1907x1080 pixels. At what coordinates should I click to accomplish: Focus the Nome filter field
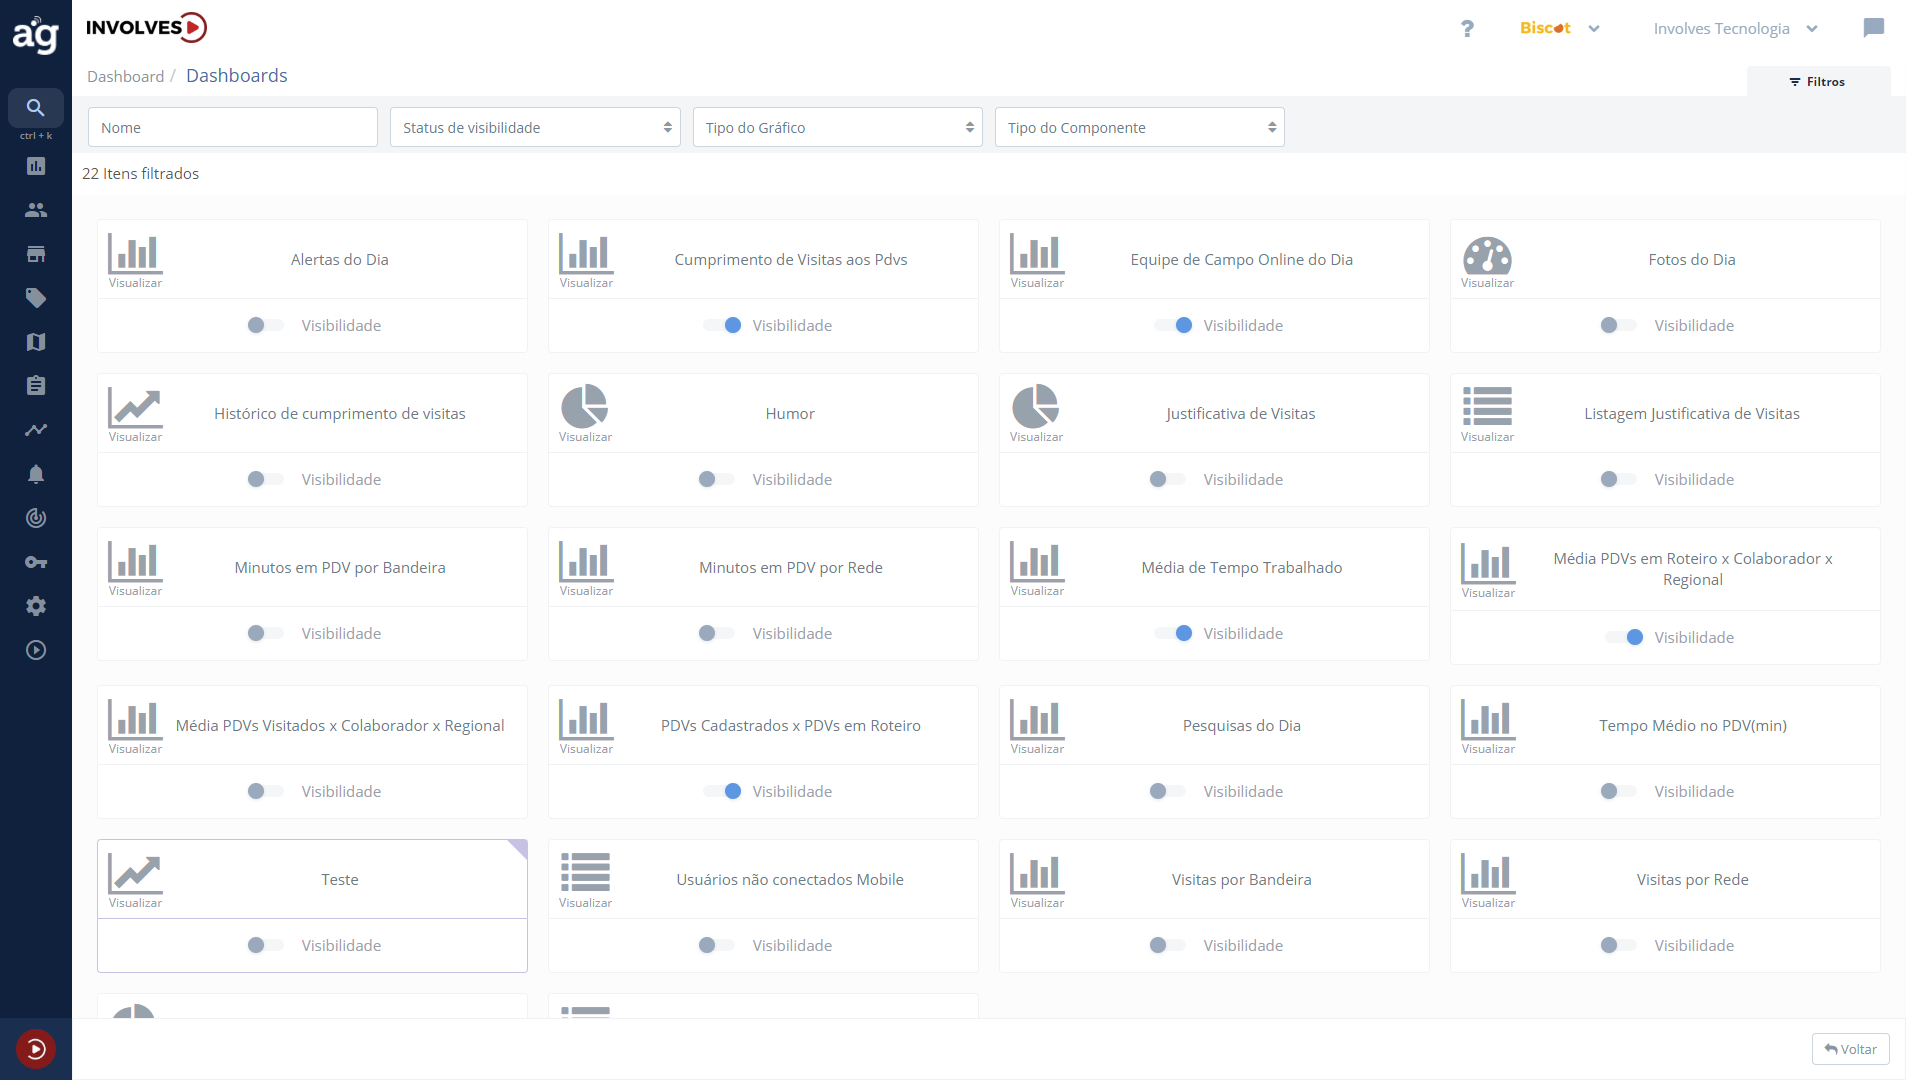pos(233,128)
